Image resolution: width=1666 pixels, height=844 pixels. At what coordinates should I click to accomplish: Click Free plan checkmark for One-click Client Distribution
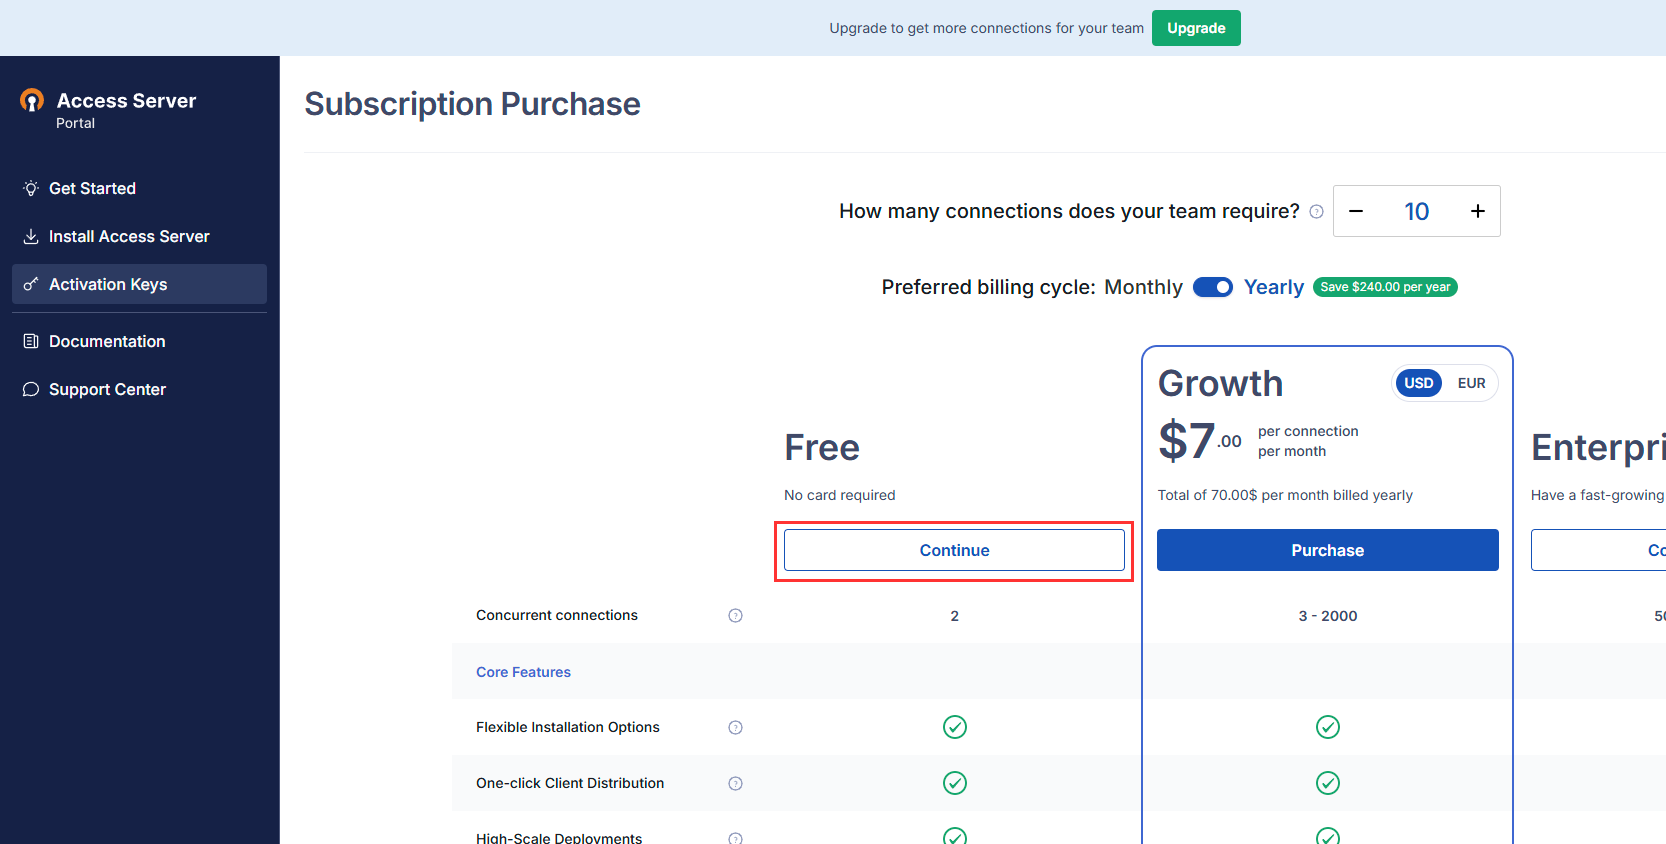955,783
